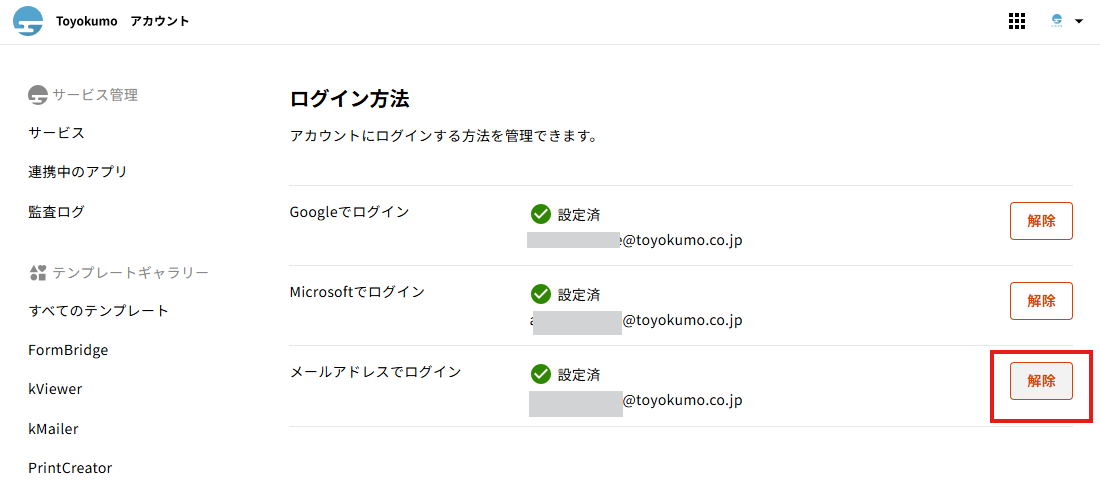Open FormBridge templates

[x=68, y=350]
